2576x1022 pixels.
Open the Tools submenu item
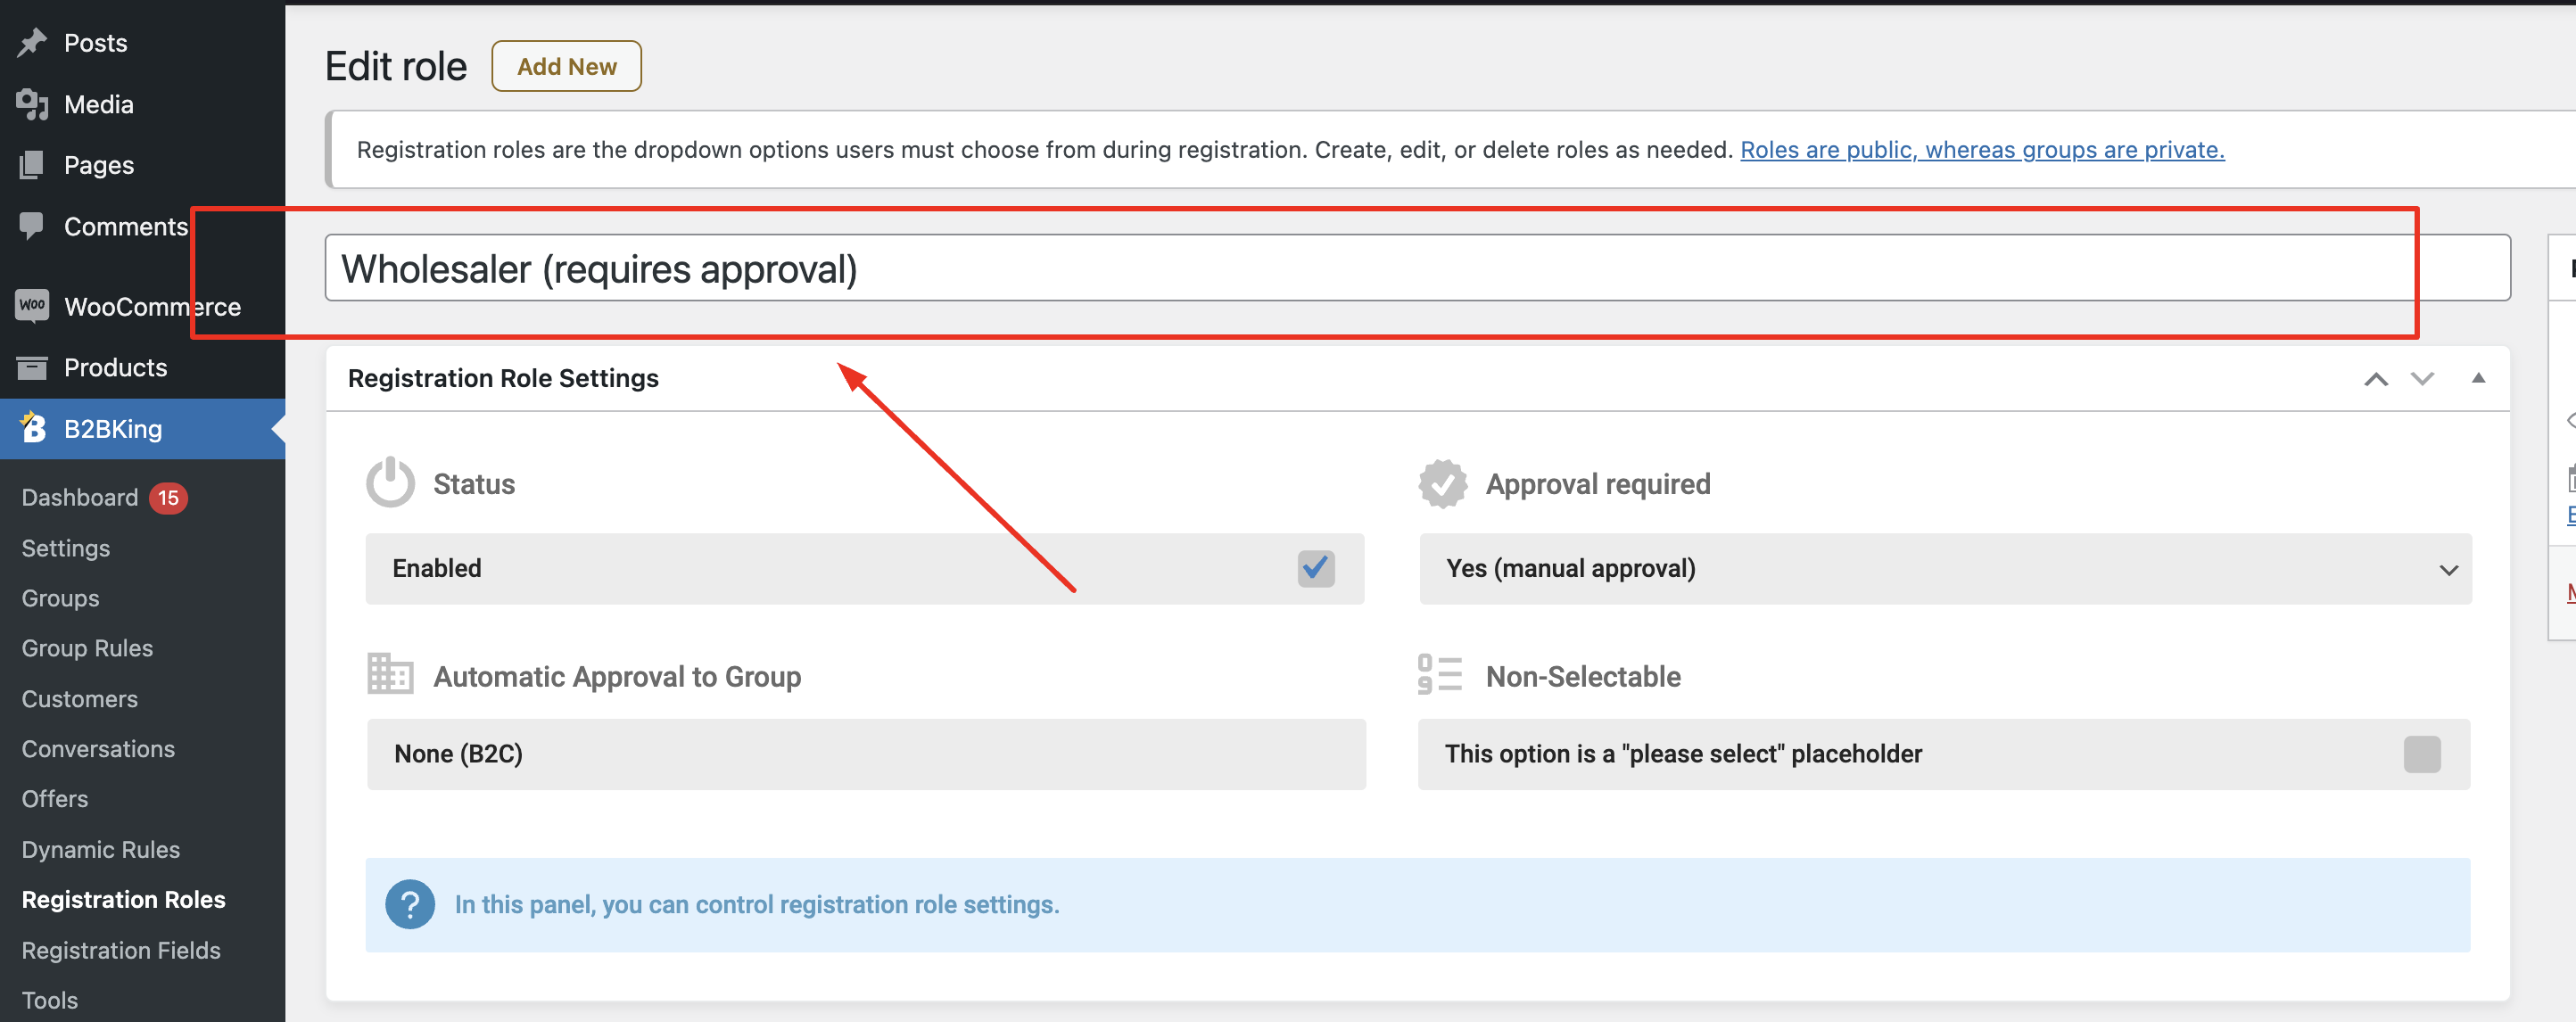50,1000
